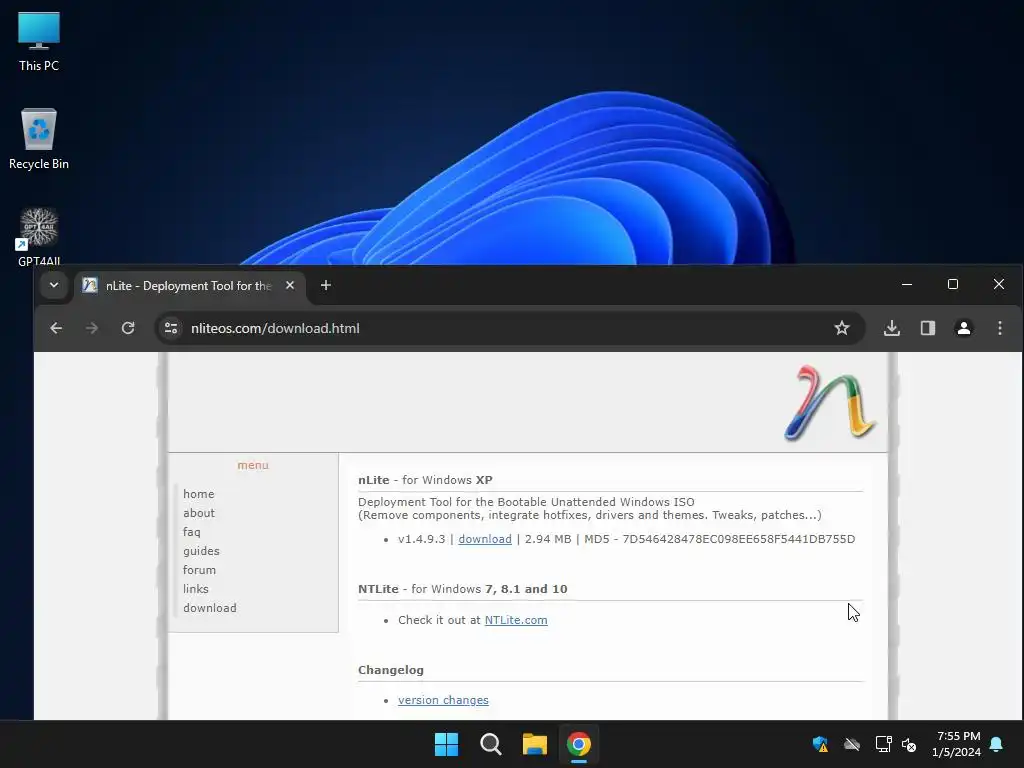This screenshot has width=1024, height=768.
Task: Open a new tab with the plus button
Action: point(326,285)
